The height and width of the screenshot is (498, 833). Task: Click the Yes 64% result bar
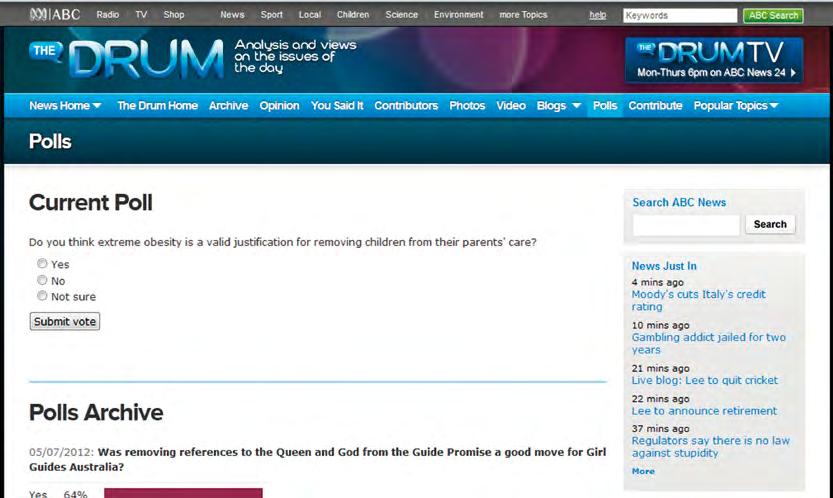pyautogui.click(x=183, y=493)
